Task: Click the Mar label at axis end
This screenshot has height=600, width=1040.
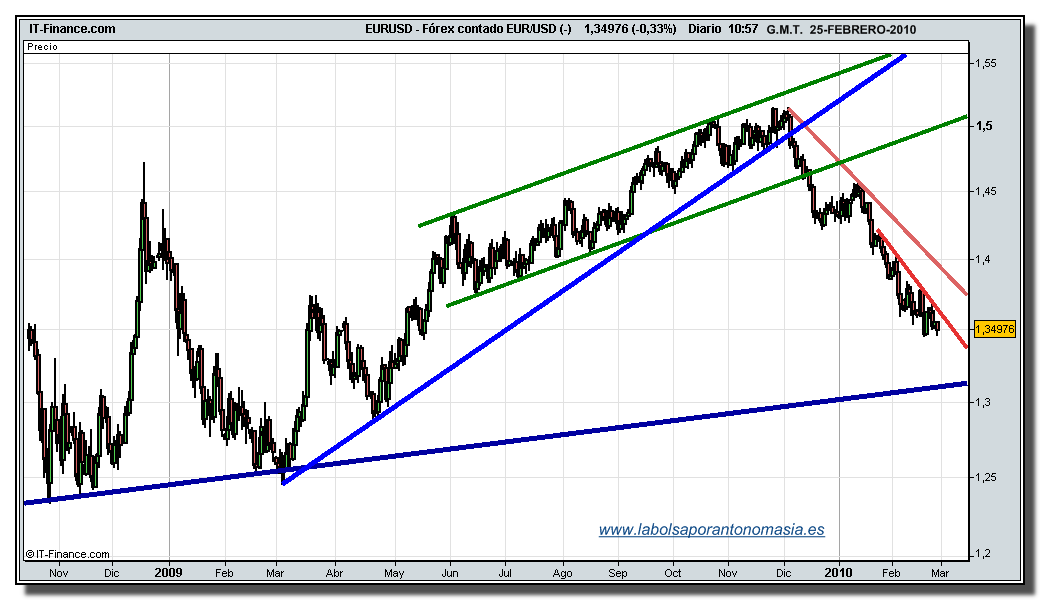Action: click(x=940, y=573)
